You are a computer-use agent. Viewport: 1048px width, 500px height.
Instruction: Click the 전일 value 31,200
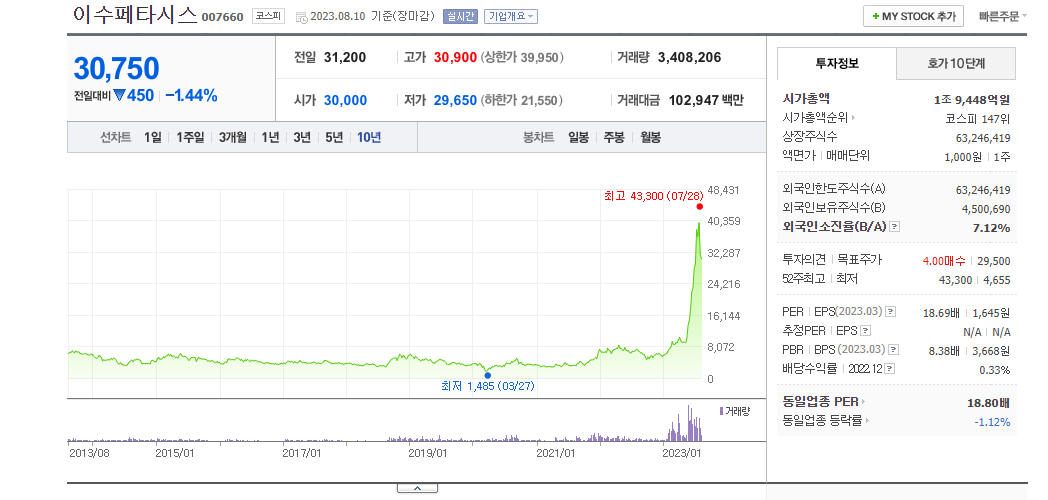(x=345, y=57)
